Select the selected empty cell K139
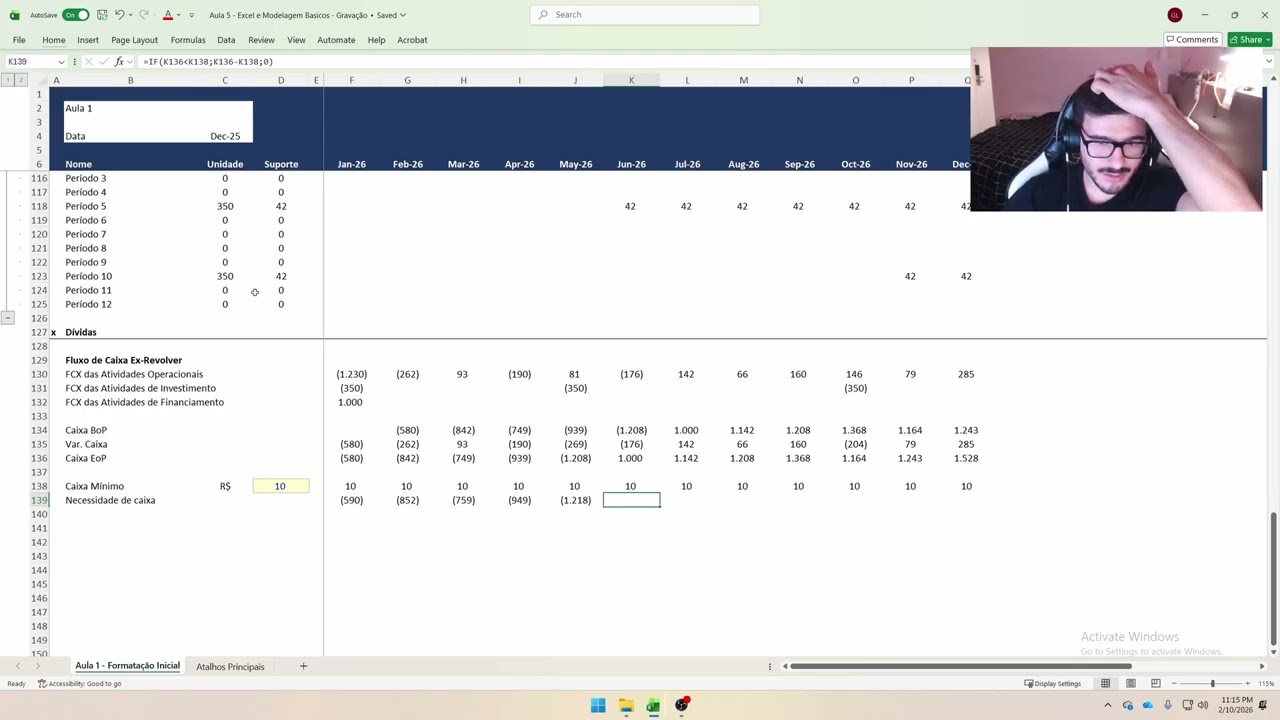 631,500
